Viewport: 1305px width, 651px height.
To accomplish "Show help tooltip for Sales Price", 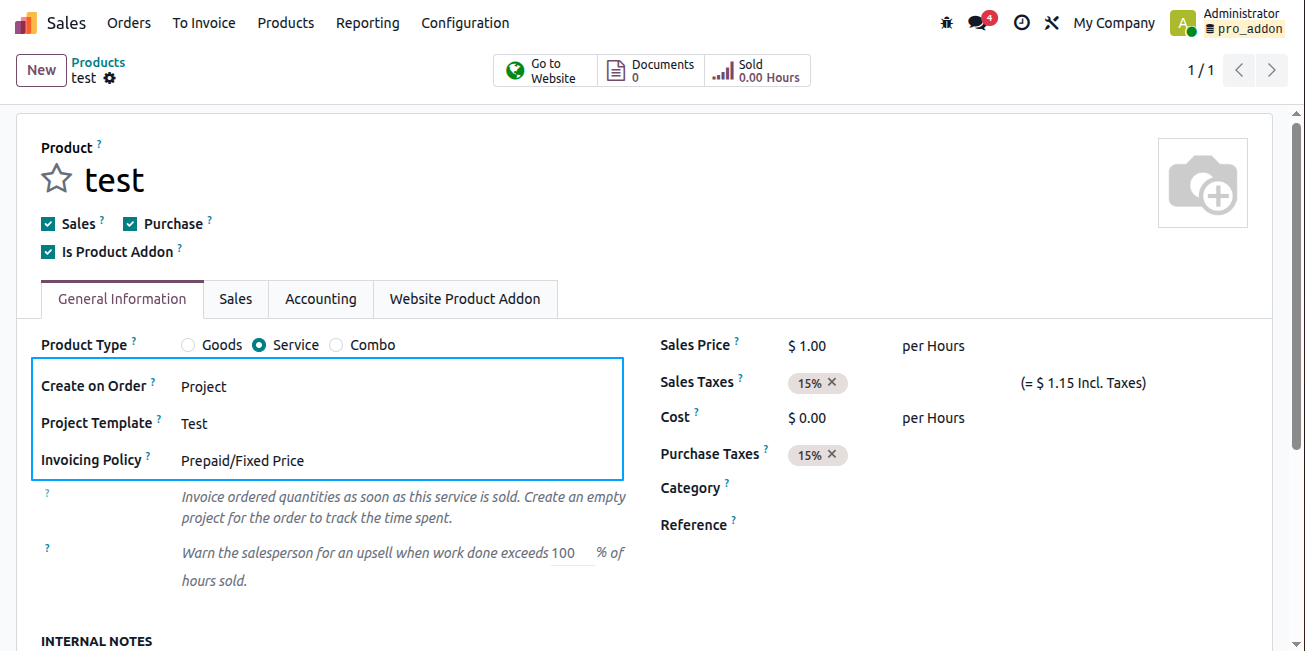I will [x=737, y=342].
